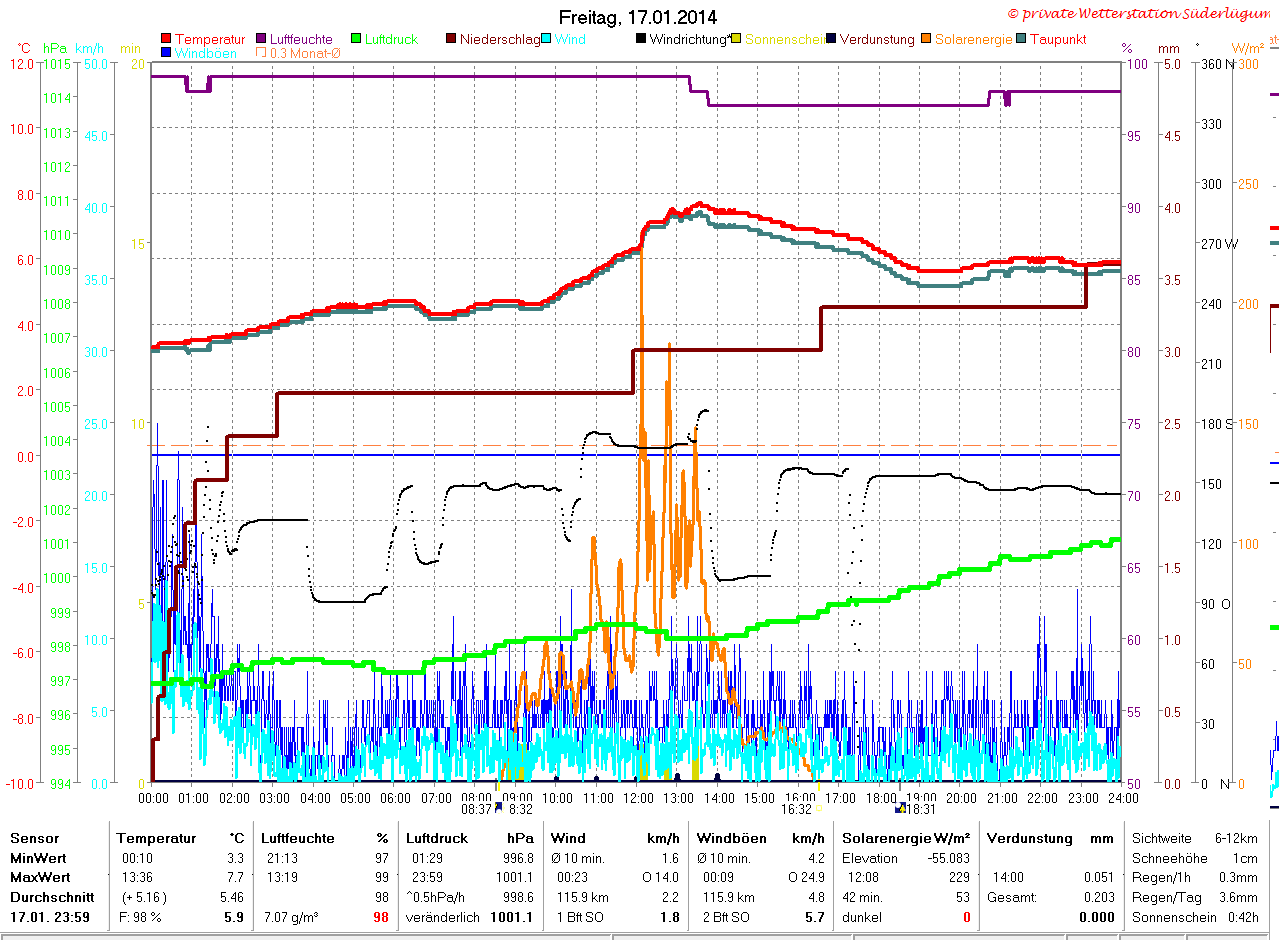1280x940 pixels.
Task: Click the purple Luftfeuchte legend square
Action: tap(262, 40)
